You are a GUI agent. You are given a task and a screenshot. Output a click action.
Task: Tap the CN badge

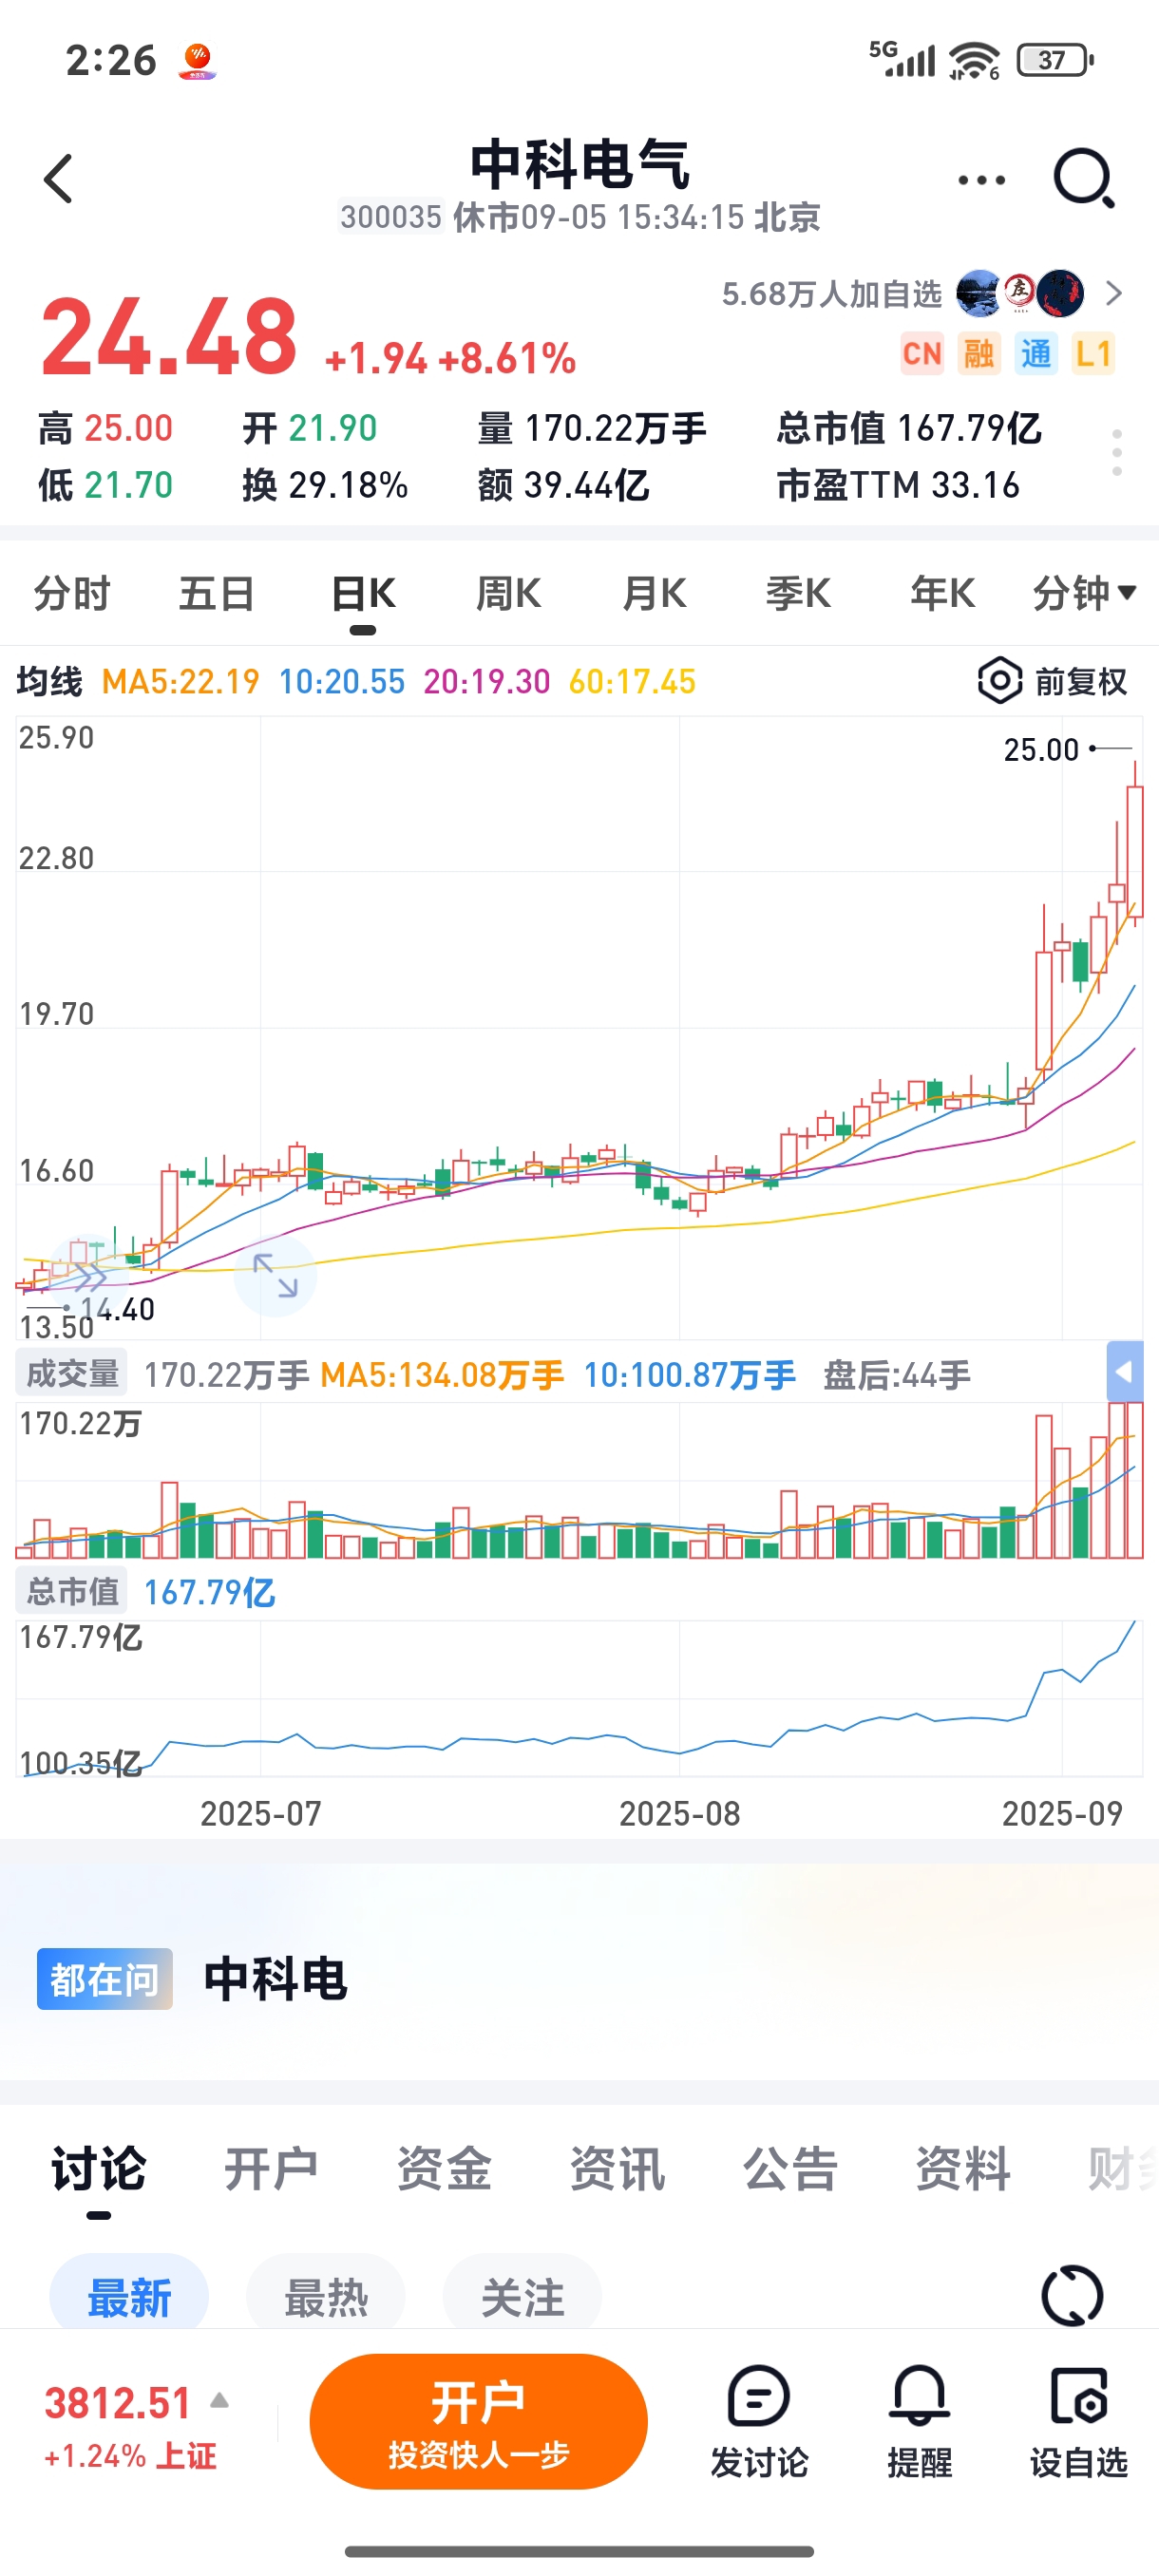pos(922,354)
